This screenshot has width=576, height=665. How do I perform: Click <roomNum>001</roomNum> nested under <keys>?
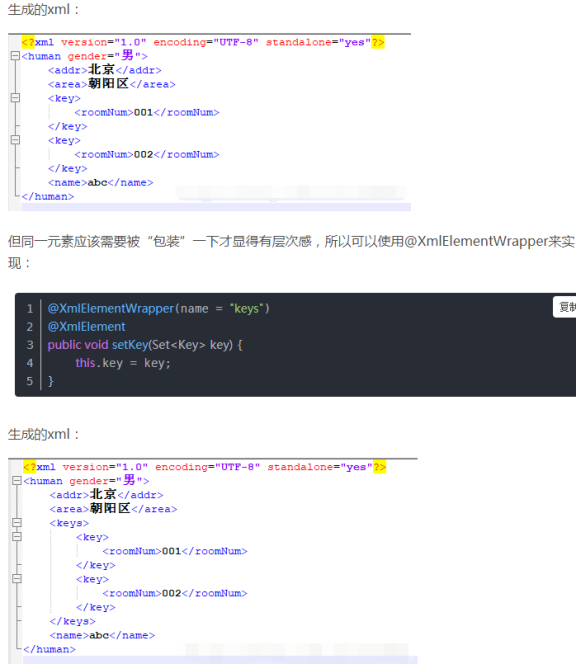(175, 551)
